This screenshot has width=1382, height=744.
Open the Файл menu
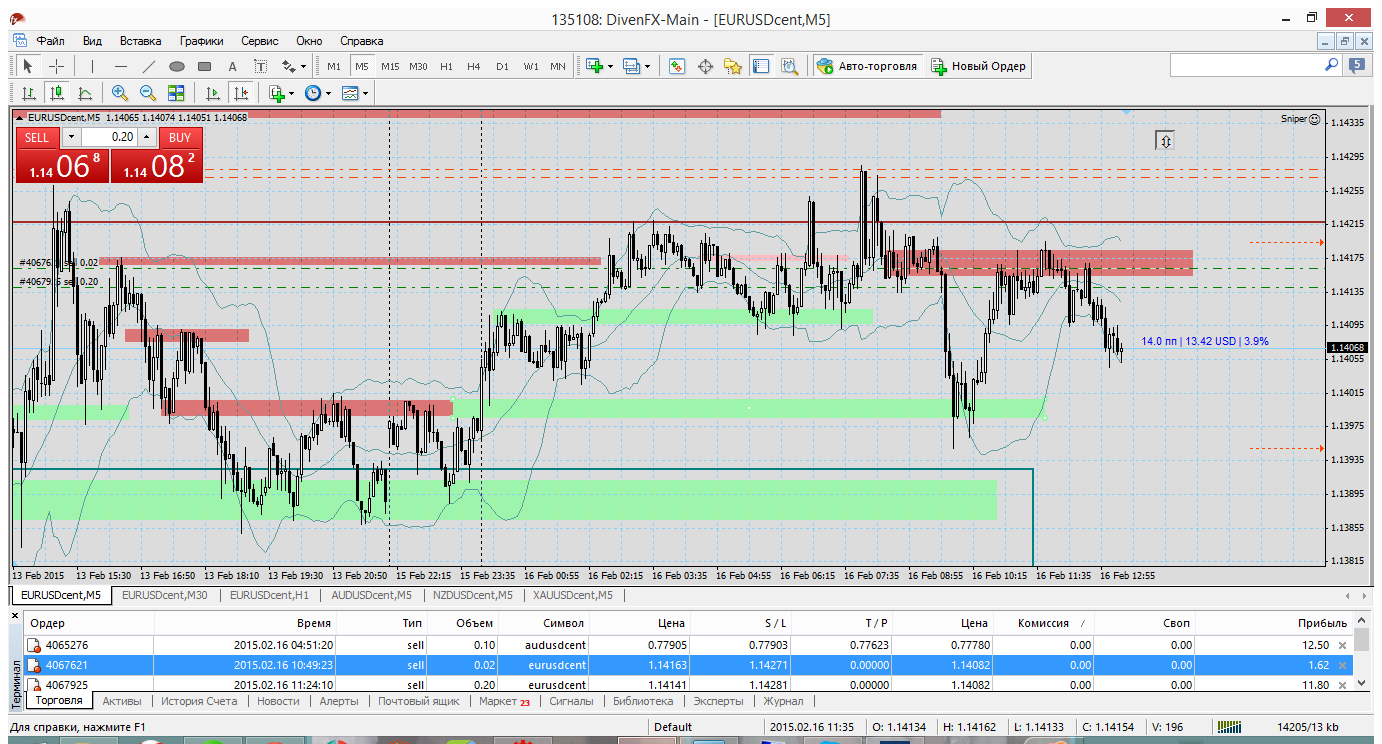click(x=51, y=41)
